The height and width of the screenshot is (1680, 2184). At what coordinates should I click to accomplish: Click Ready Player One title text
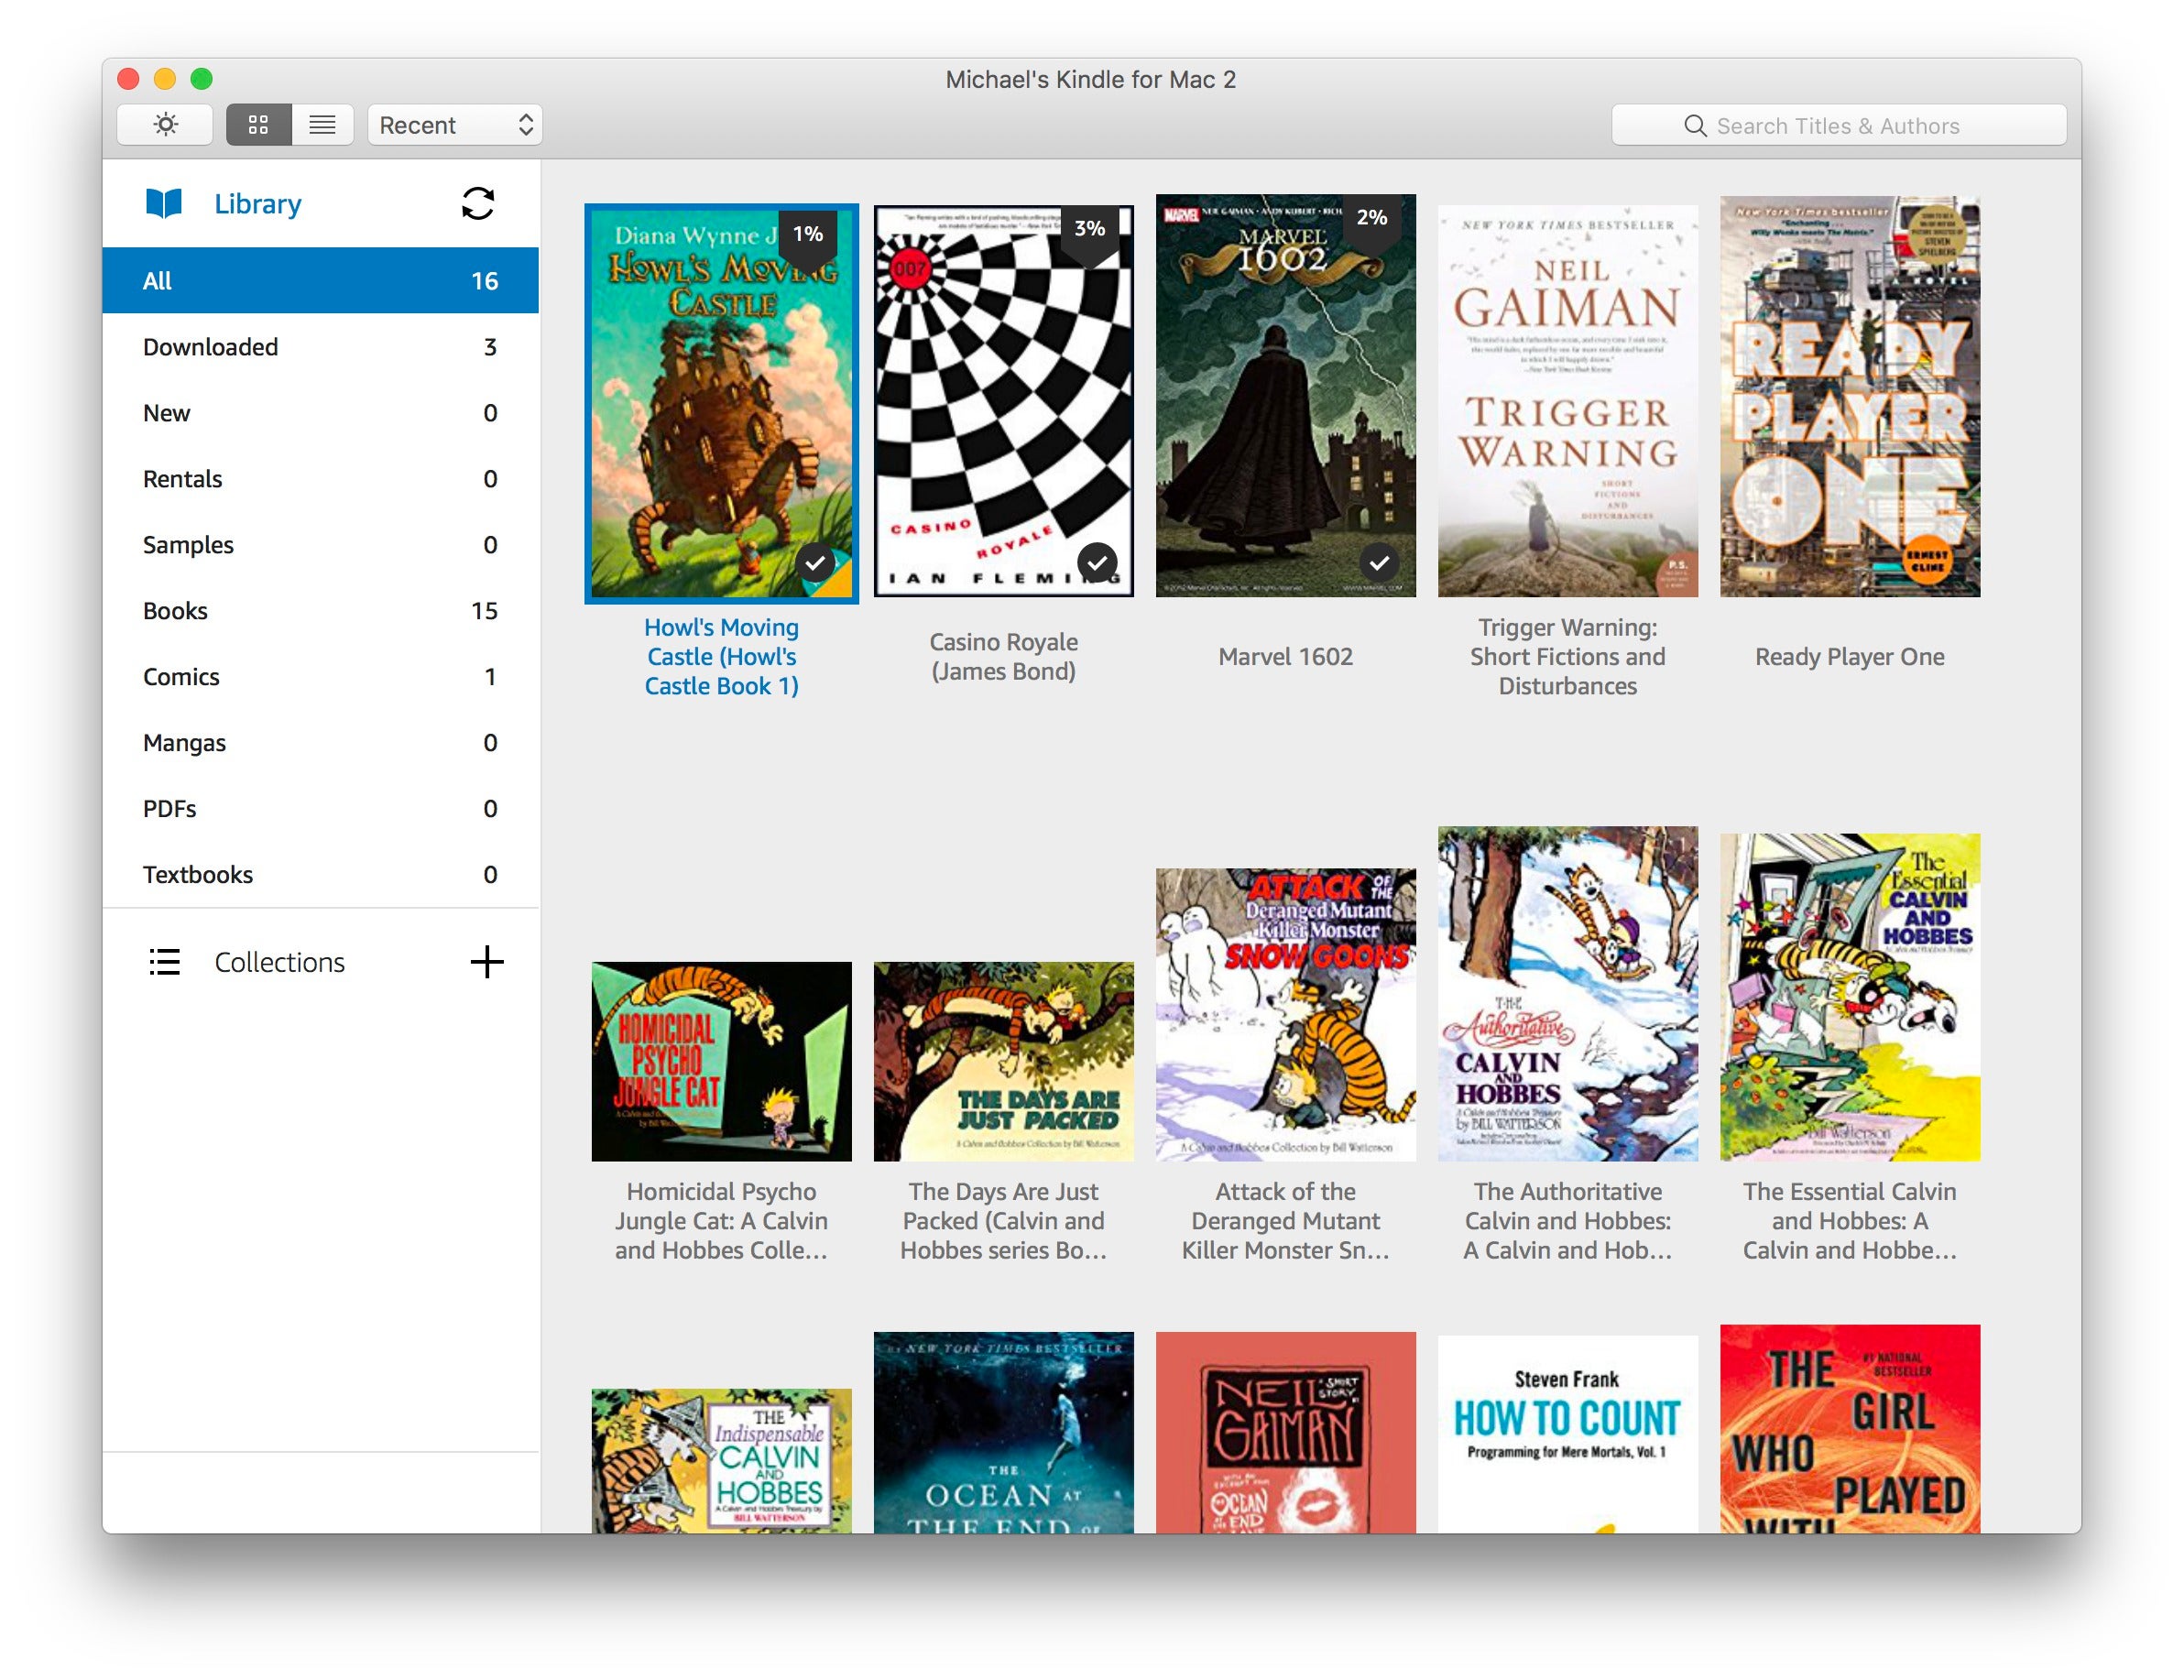1850,657
